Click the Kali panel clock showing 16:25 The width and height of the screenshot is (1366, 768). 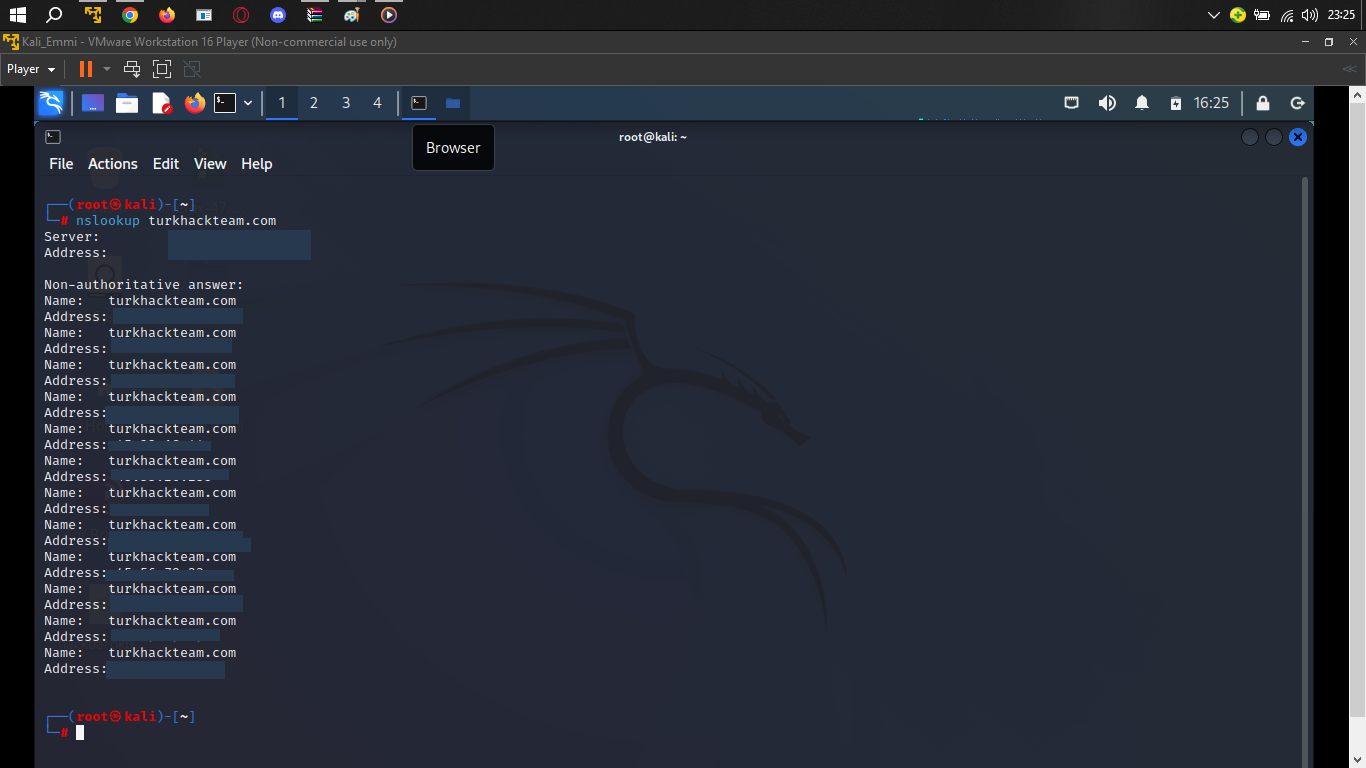coord(1211,103)
